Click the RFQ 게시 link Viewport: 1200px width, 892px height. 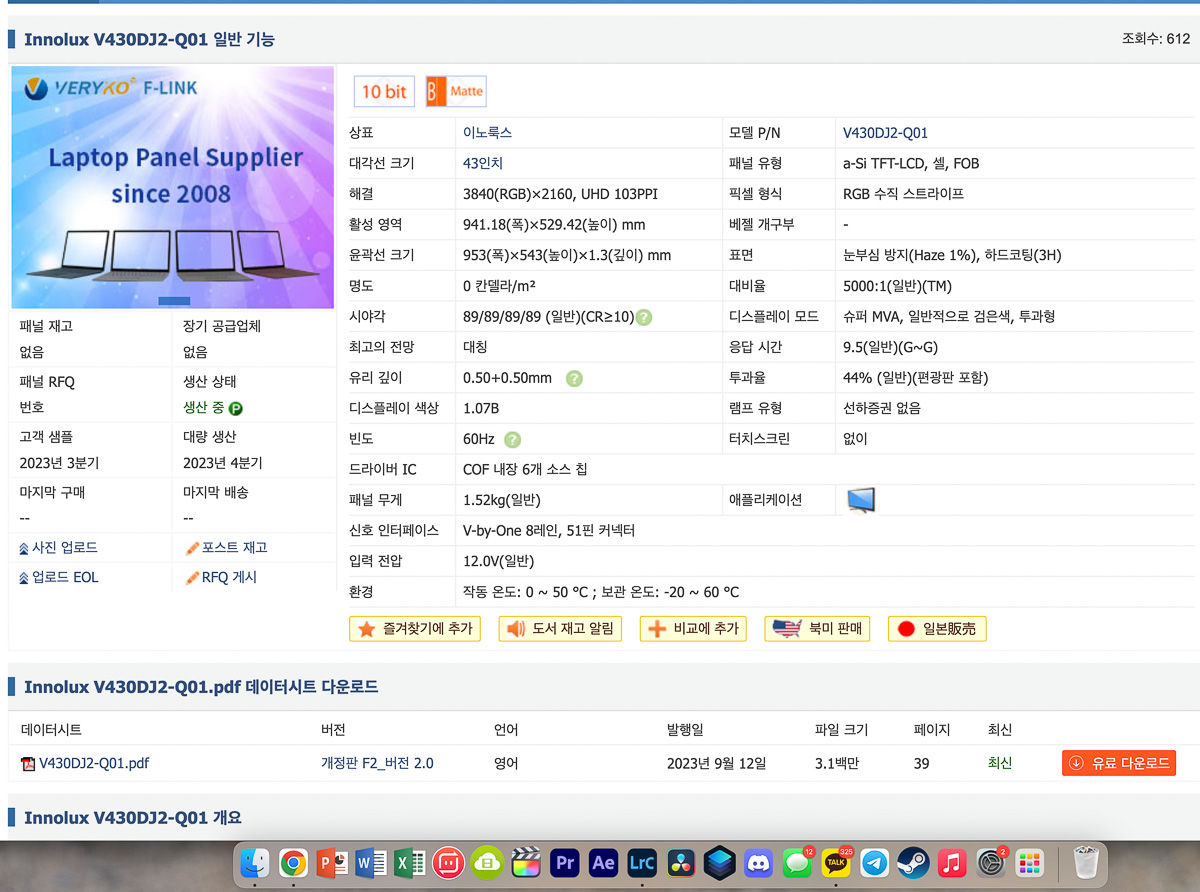click(x=229, y=577)
